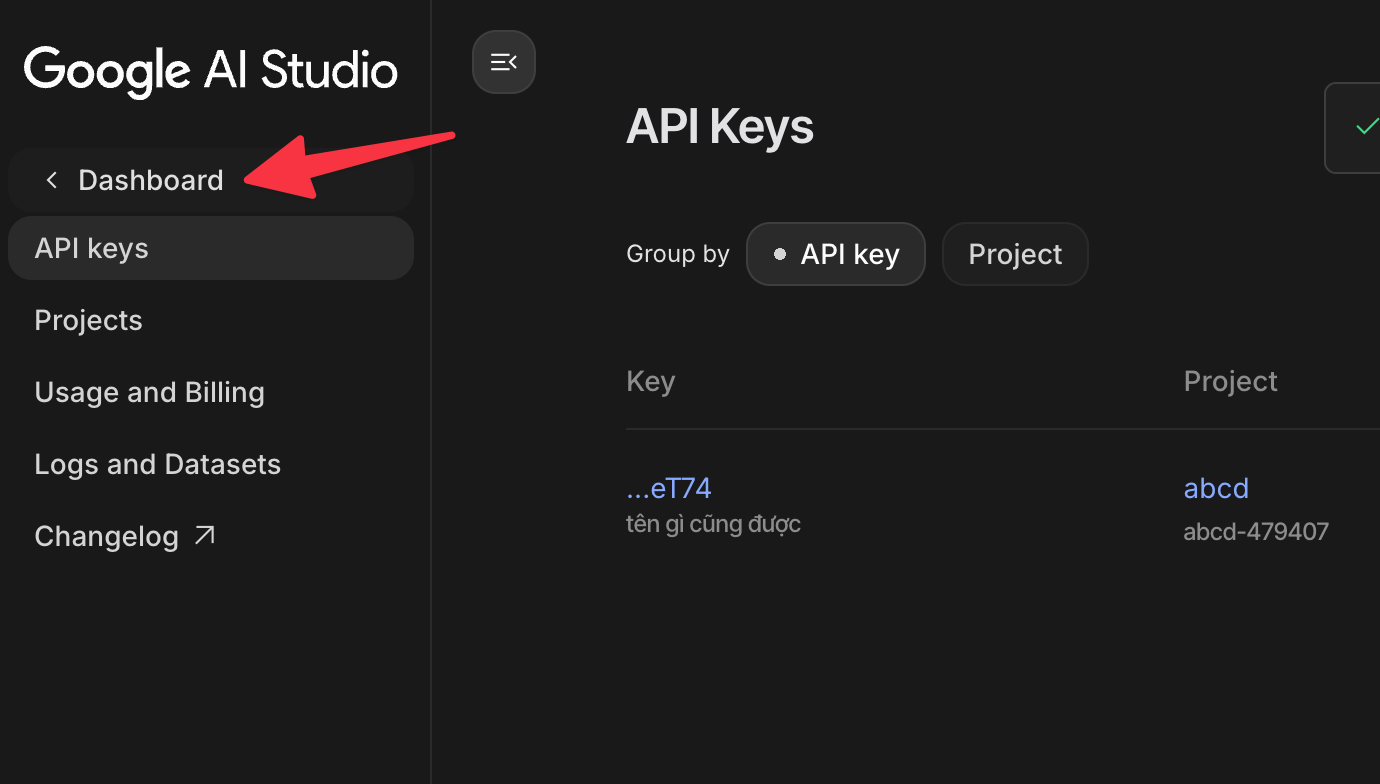The width and height of the screenshot is (1380, 784).
Task: Click the "API Keys" page heading
Action: click(x=719, y=128)
